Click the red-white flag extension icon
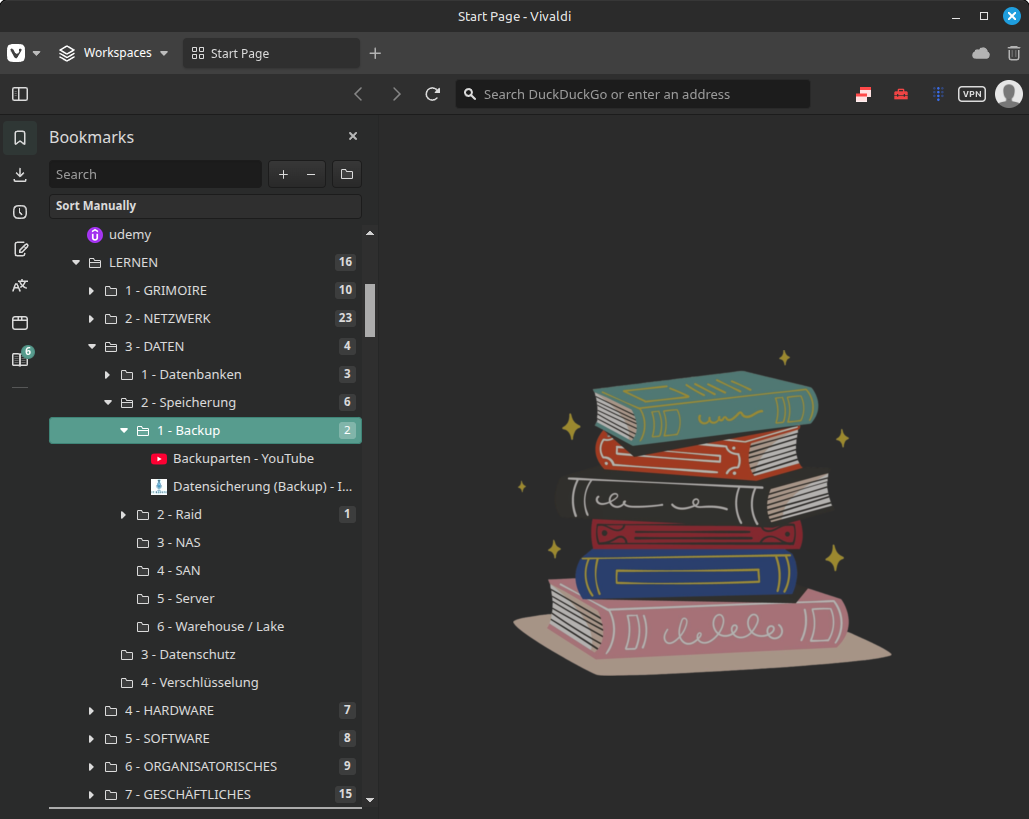The height and width of the screenshot is (819, 1029). click(864, 94)
